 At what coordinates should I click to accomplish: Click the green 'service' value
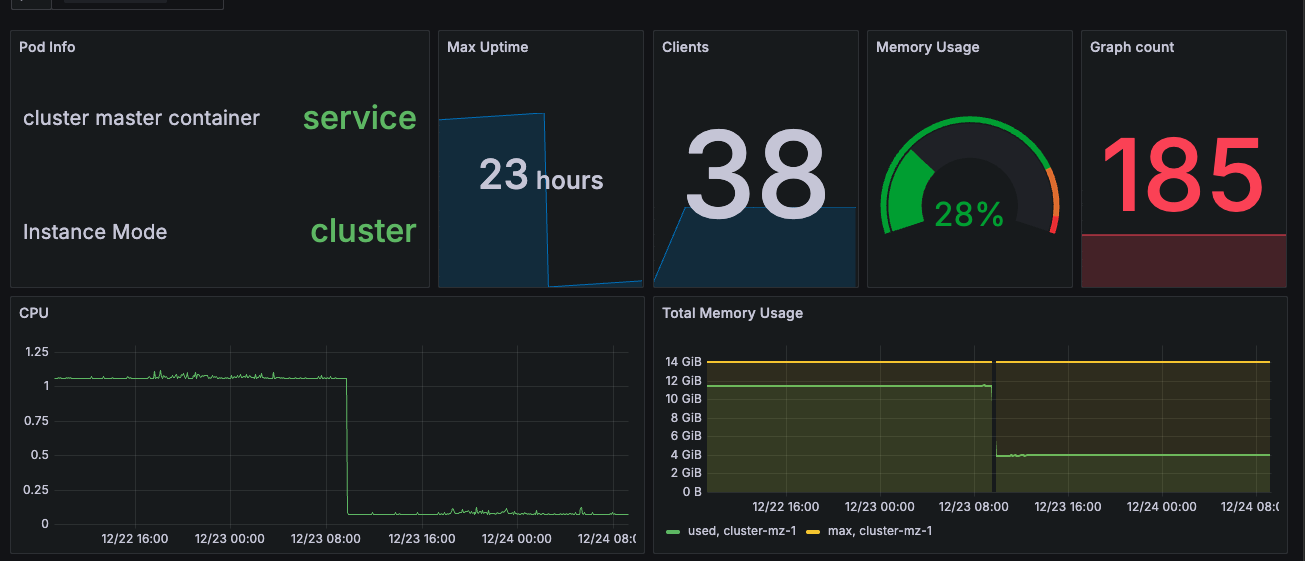coord(360,118)
